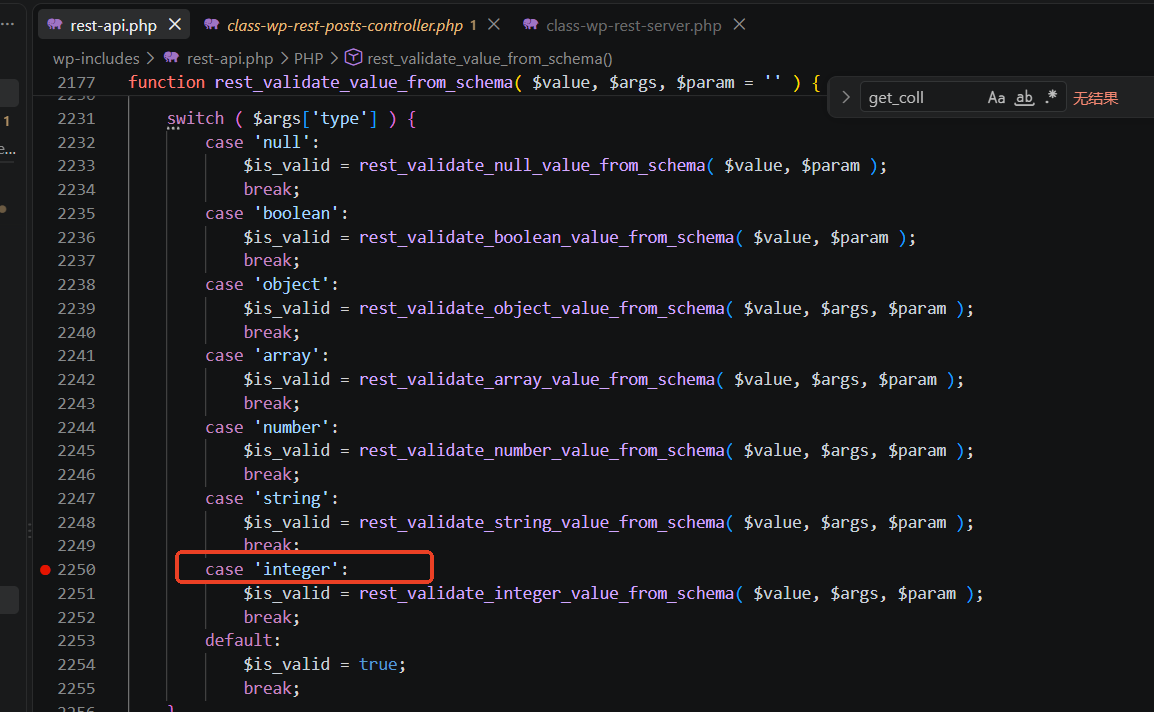Screen dimensions: 1154x712
Task: Expand the replace field in find widget
Action: click(846, 97)
